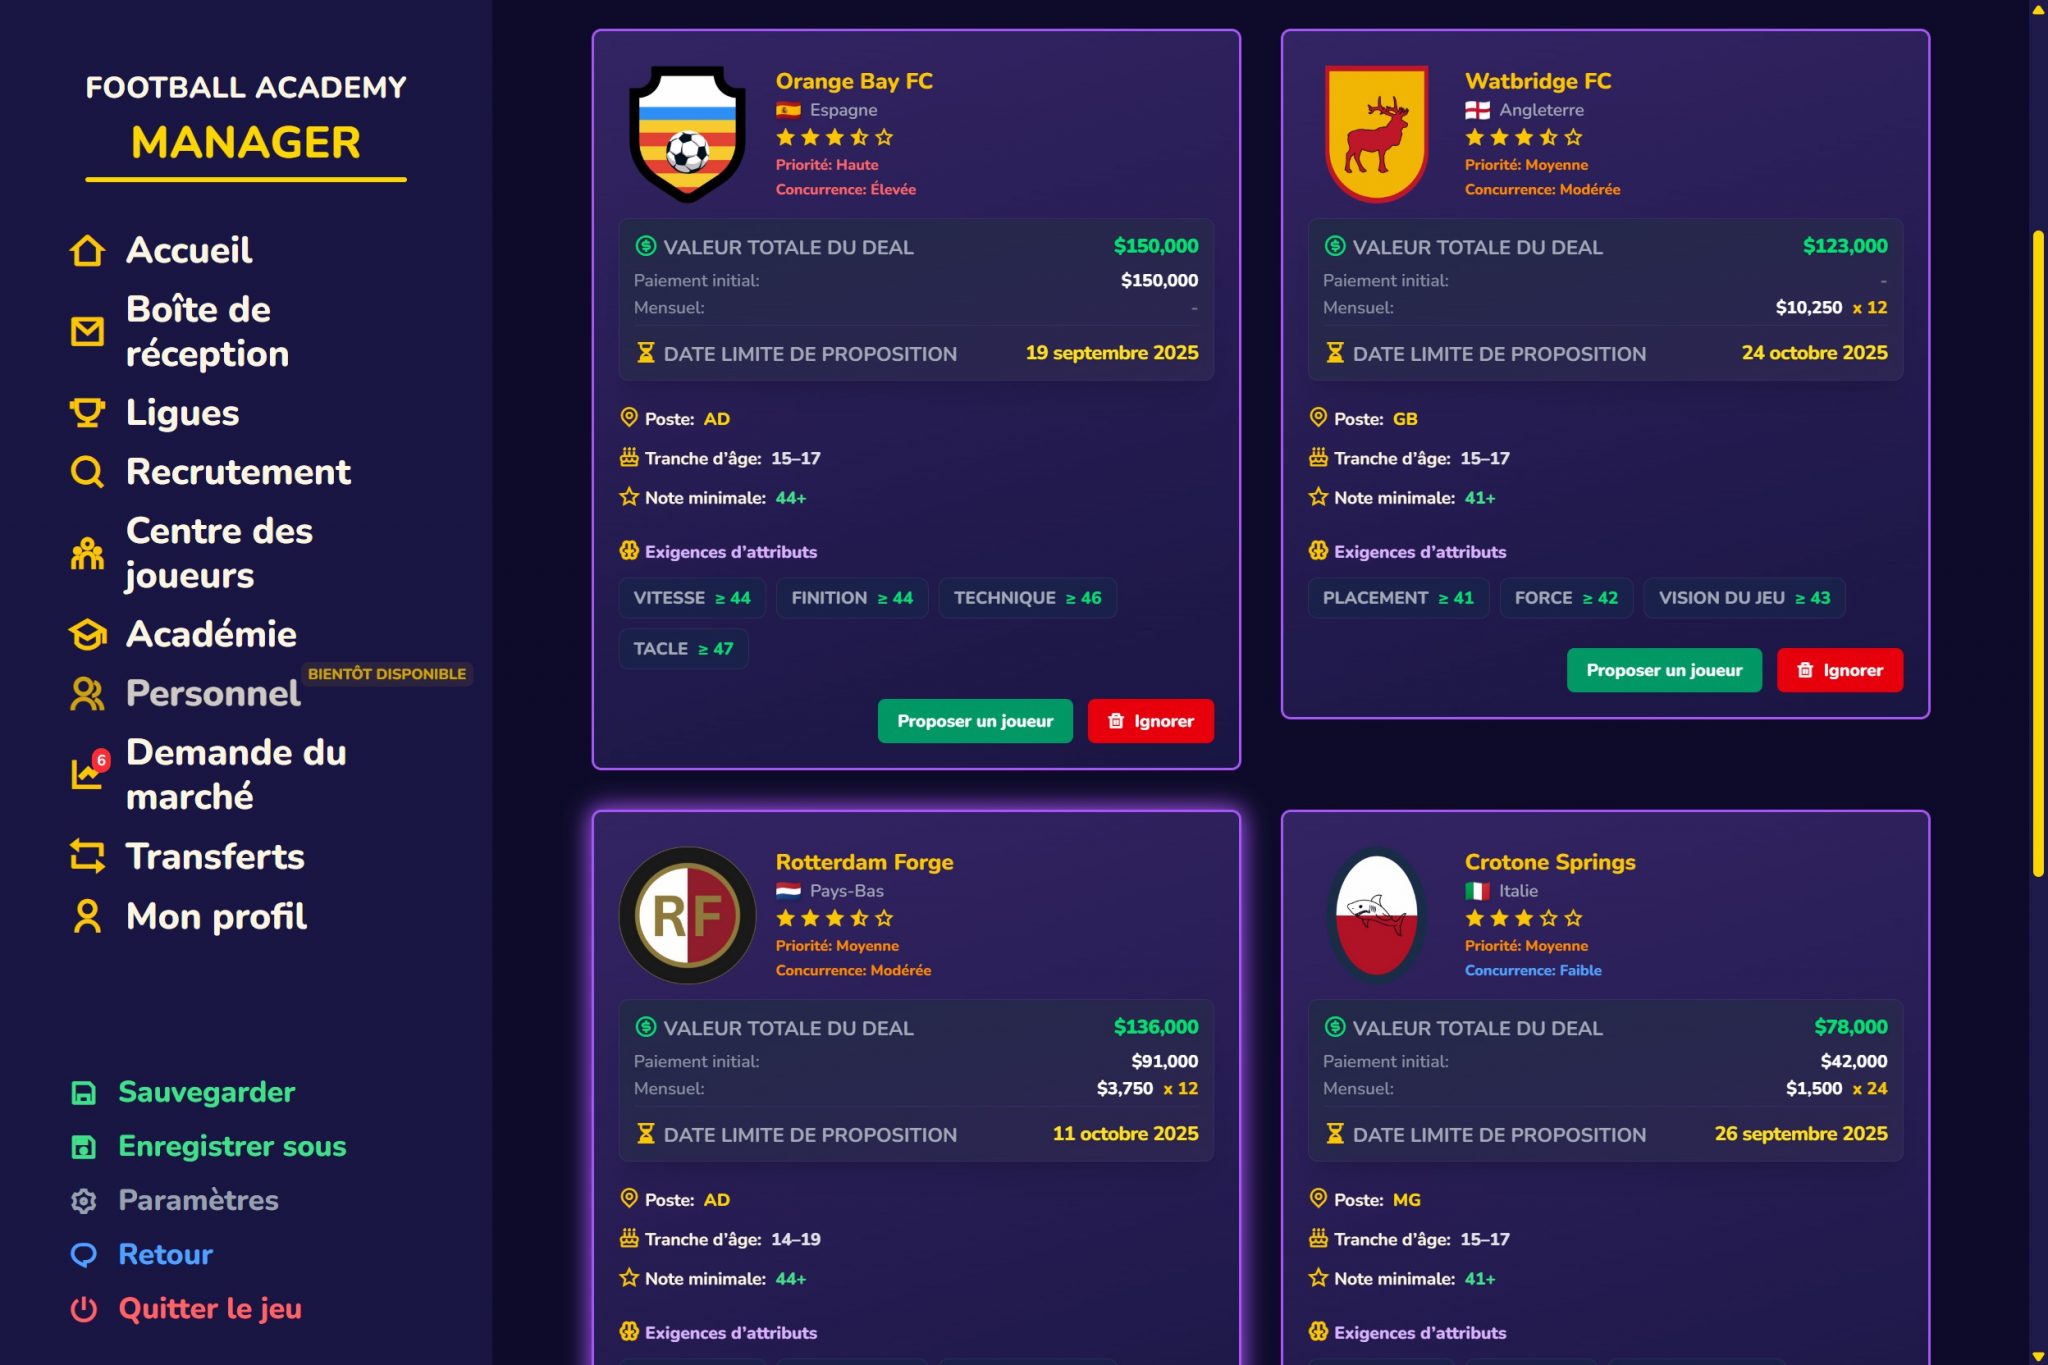Click the Centre des joueurs icon

coord(87,553)
